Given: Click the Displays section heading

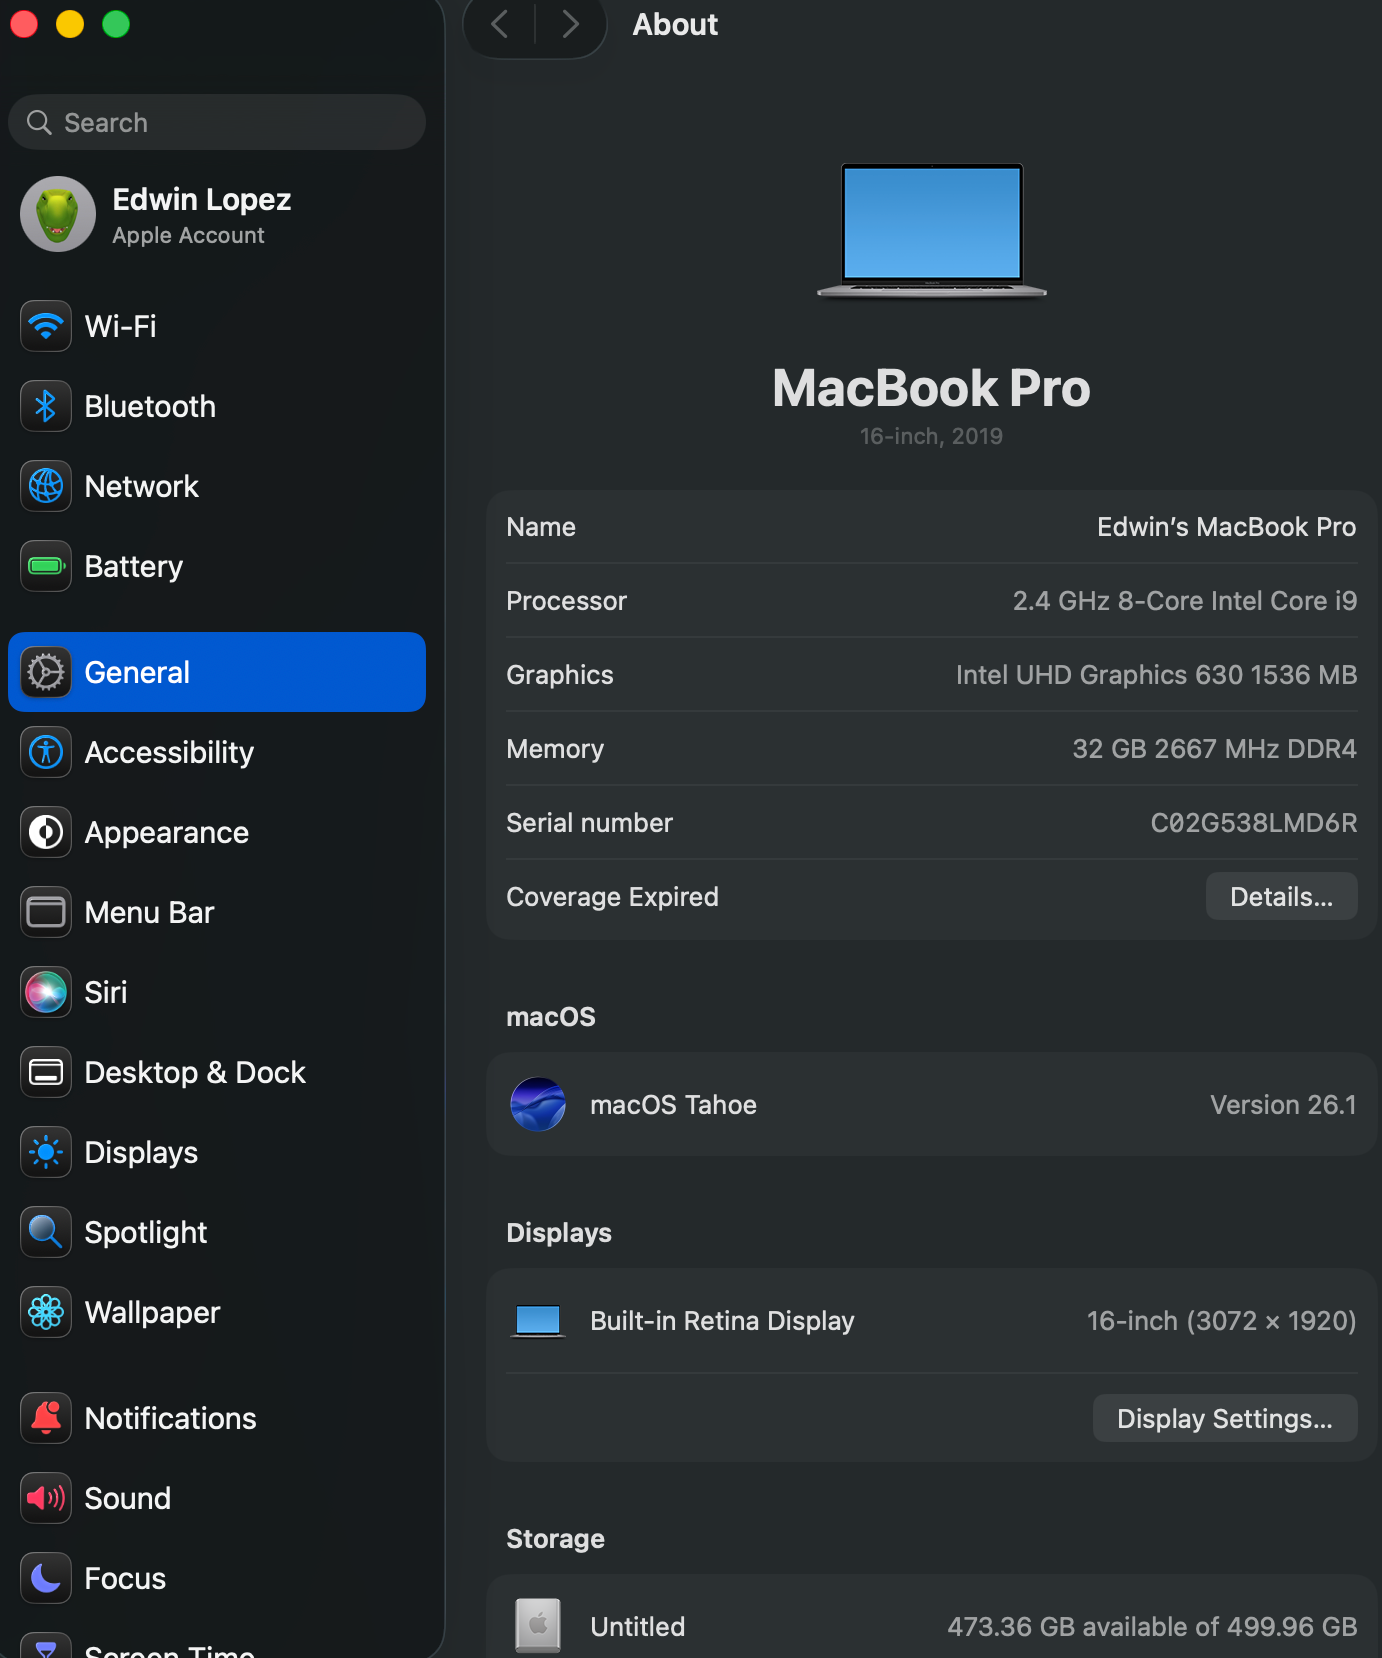Looking at the screenshot, I should click(559, 1233).
